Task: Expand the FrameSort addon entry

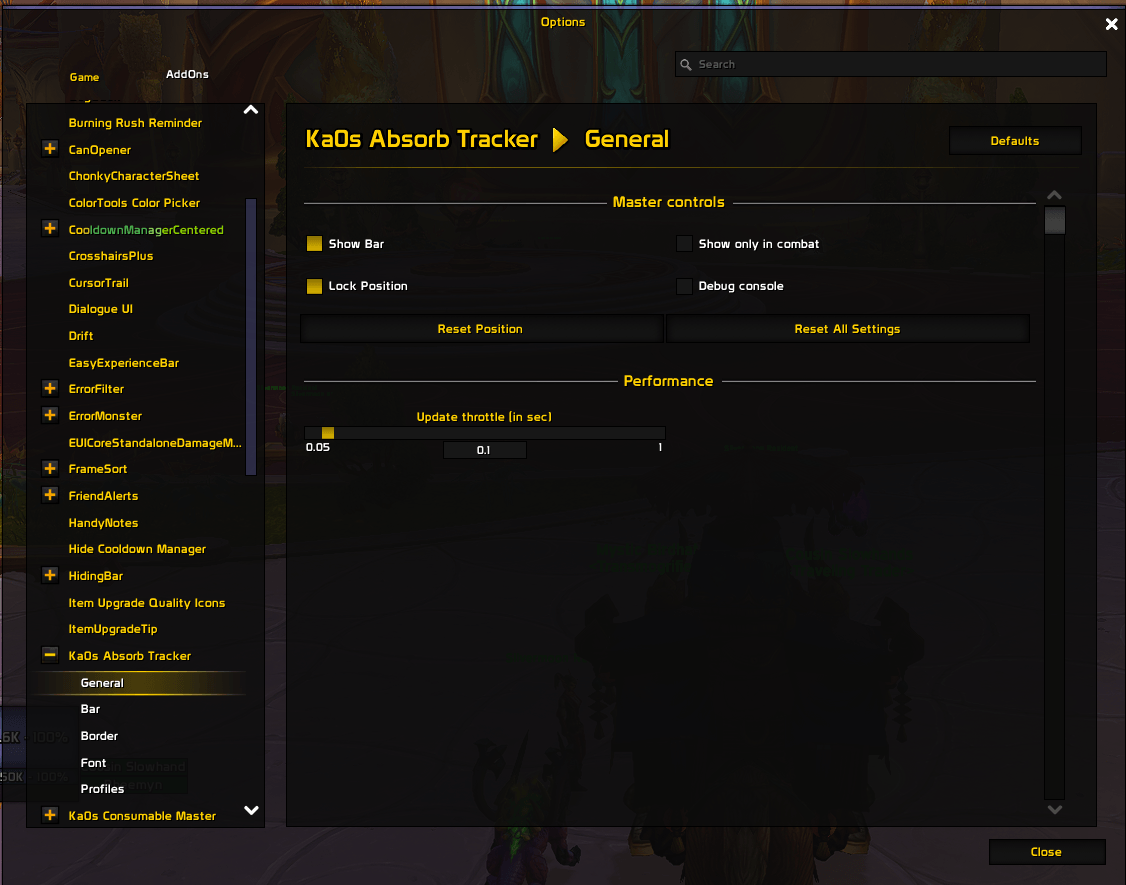Action: pyautogui.click(x=50, y=468)
